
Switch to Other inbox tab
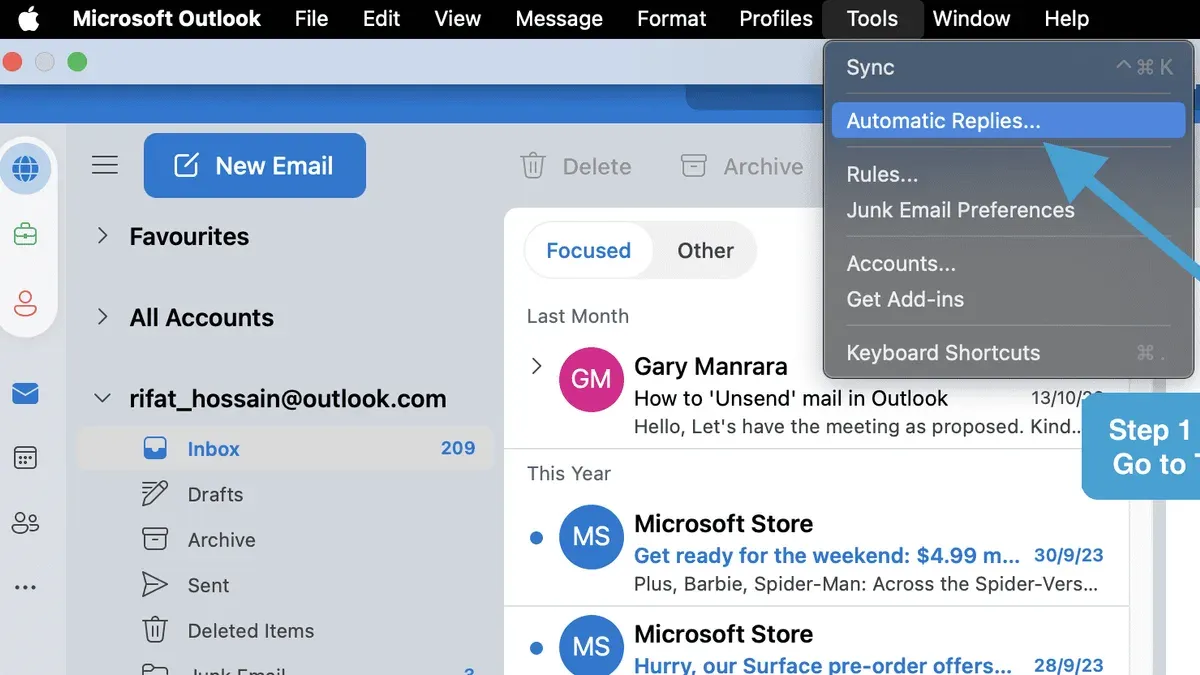click(x=705, y=250)
